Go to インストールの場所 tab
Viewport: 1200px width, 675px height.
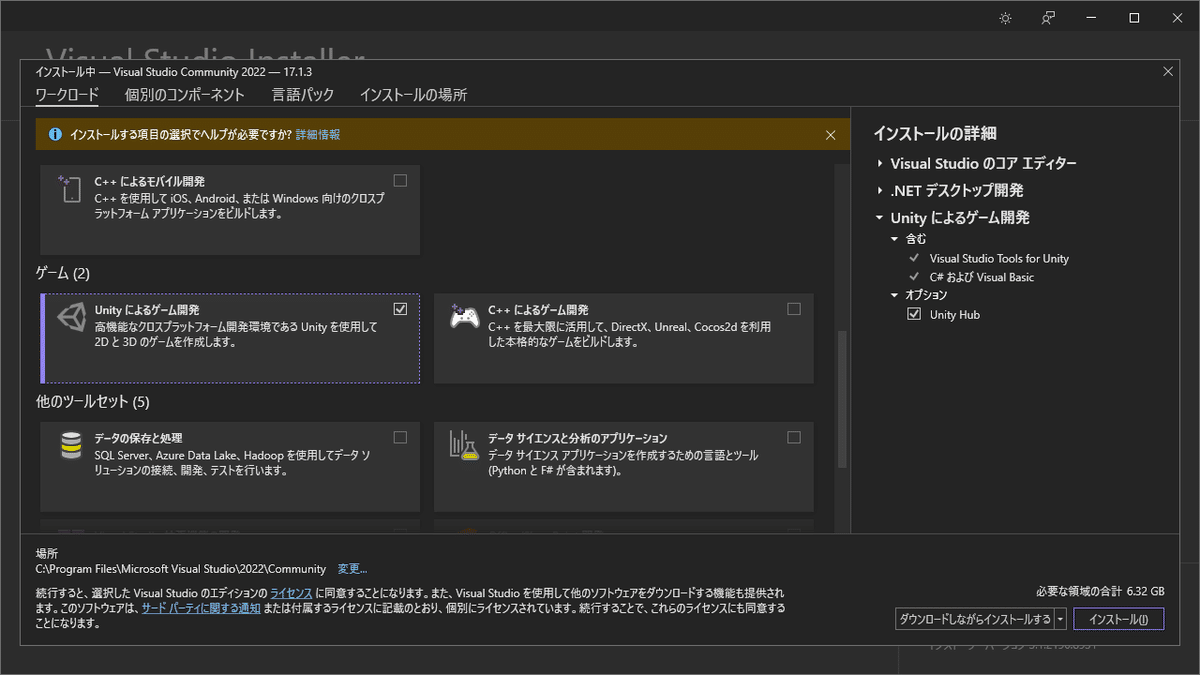point(413,95)
